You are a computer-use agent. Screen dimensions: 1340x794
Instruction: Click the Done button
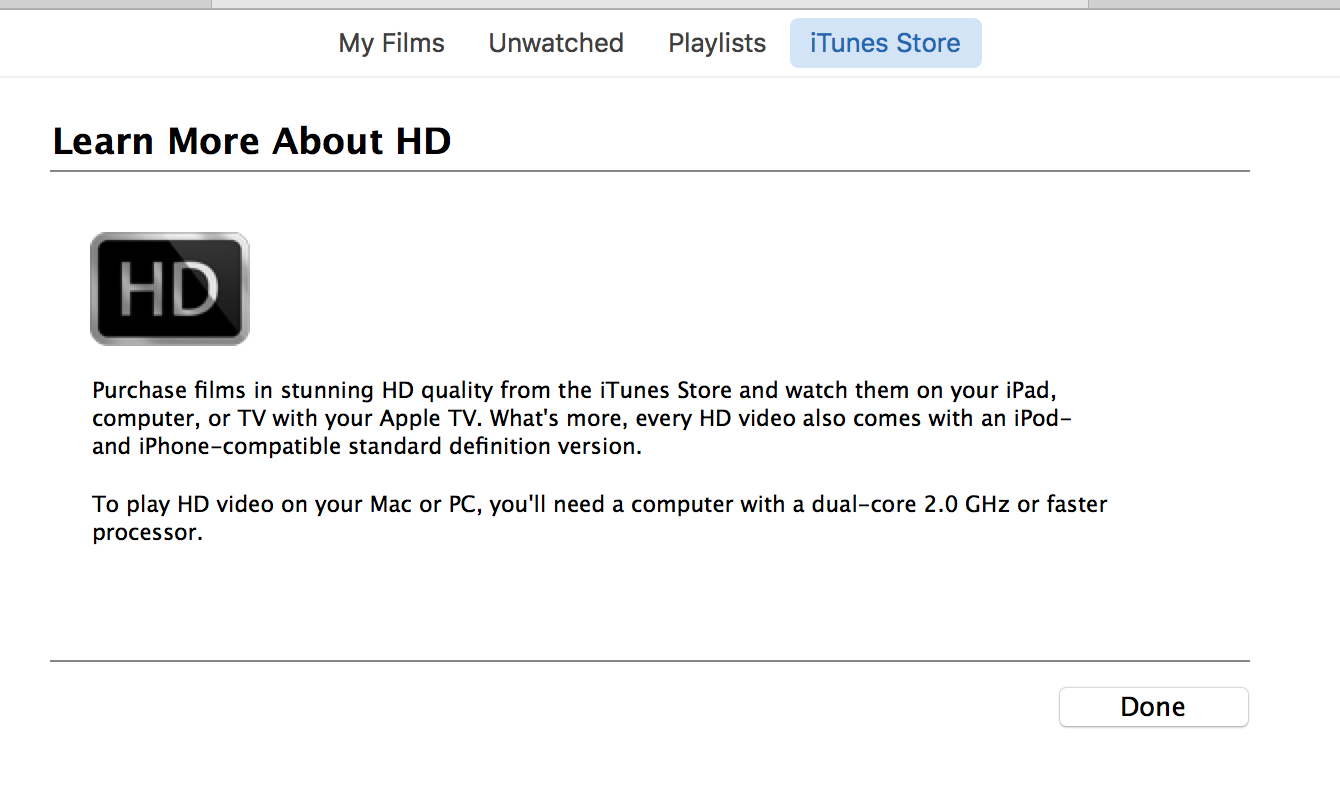coord(1153,707)
